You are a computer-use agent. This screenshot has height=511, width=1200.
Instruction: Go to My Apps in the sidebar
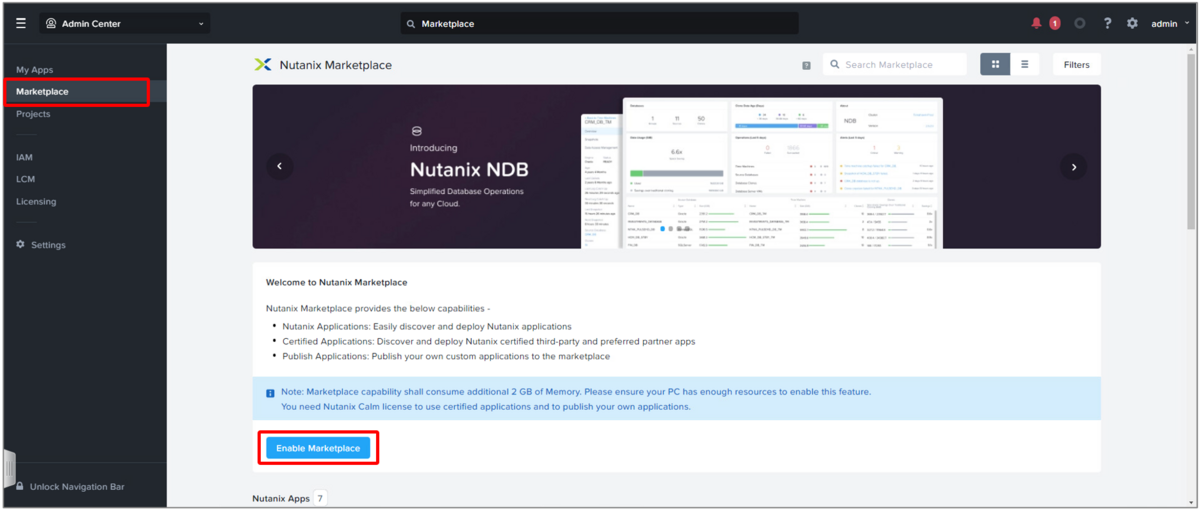35,70
